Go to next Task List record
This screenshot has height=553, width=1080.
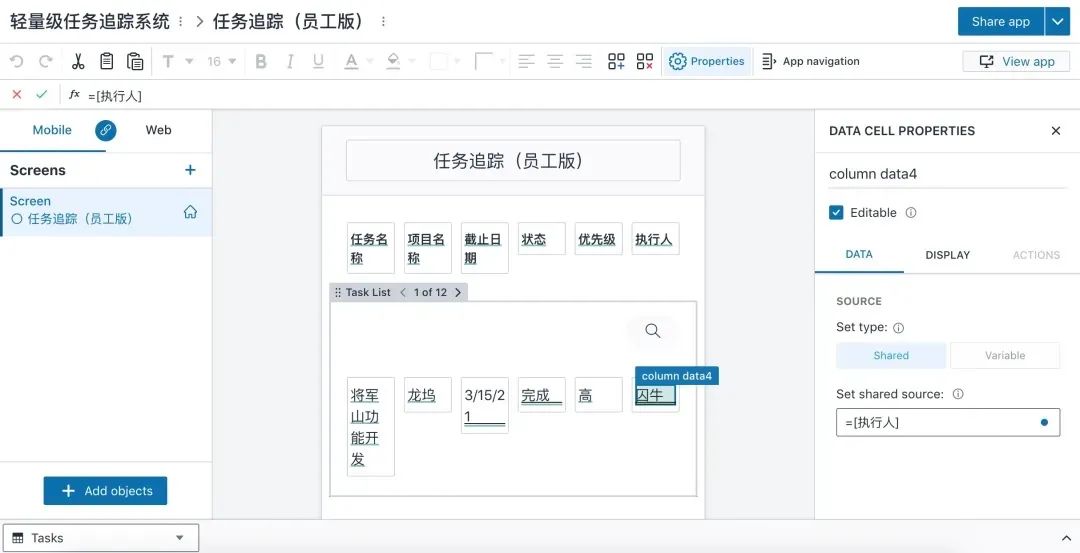(458, 293)
